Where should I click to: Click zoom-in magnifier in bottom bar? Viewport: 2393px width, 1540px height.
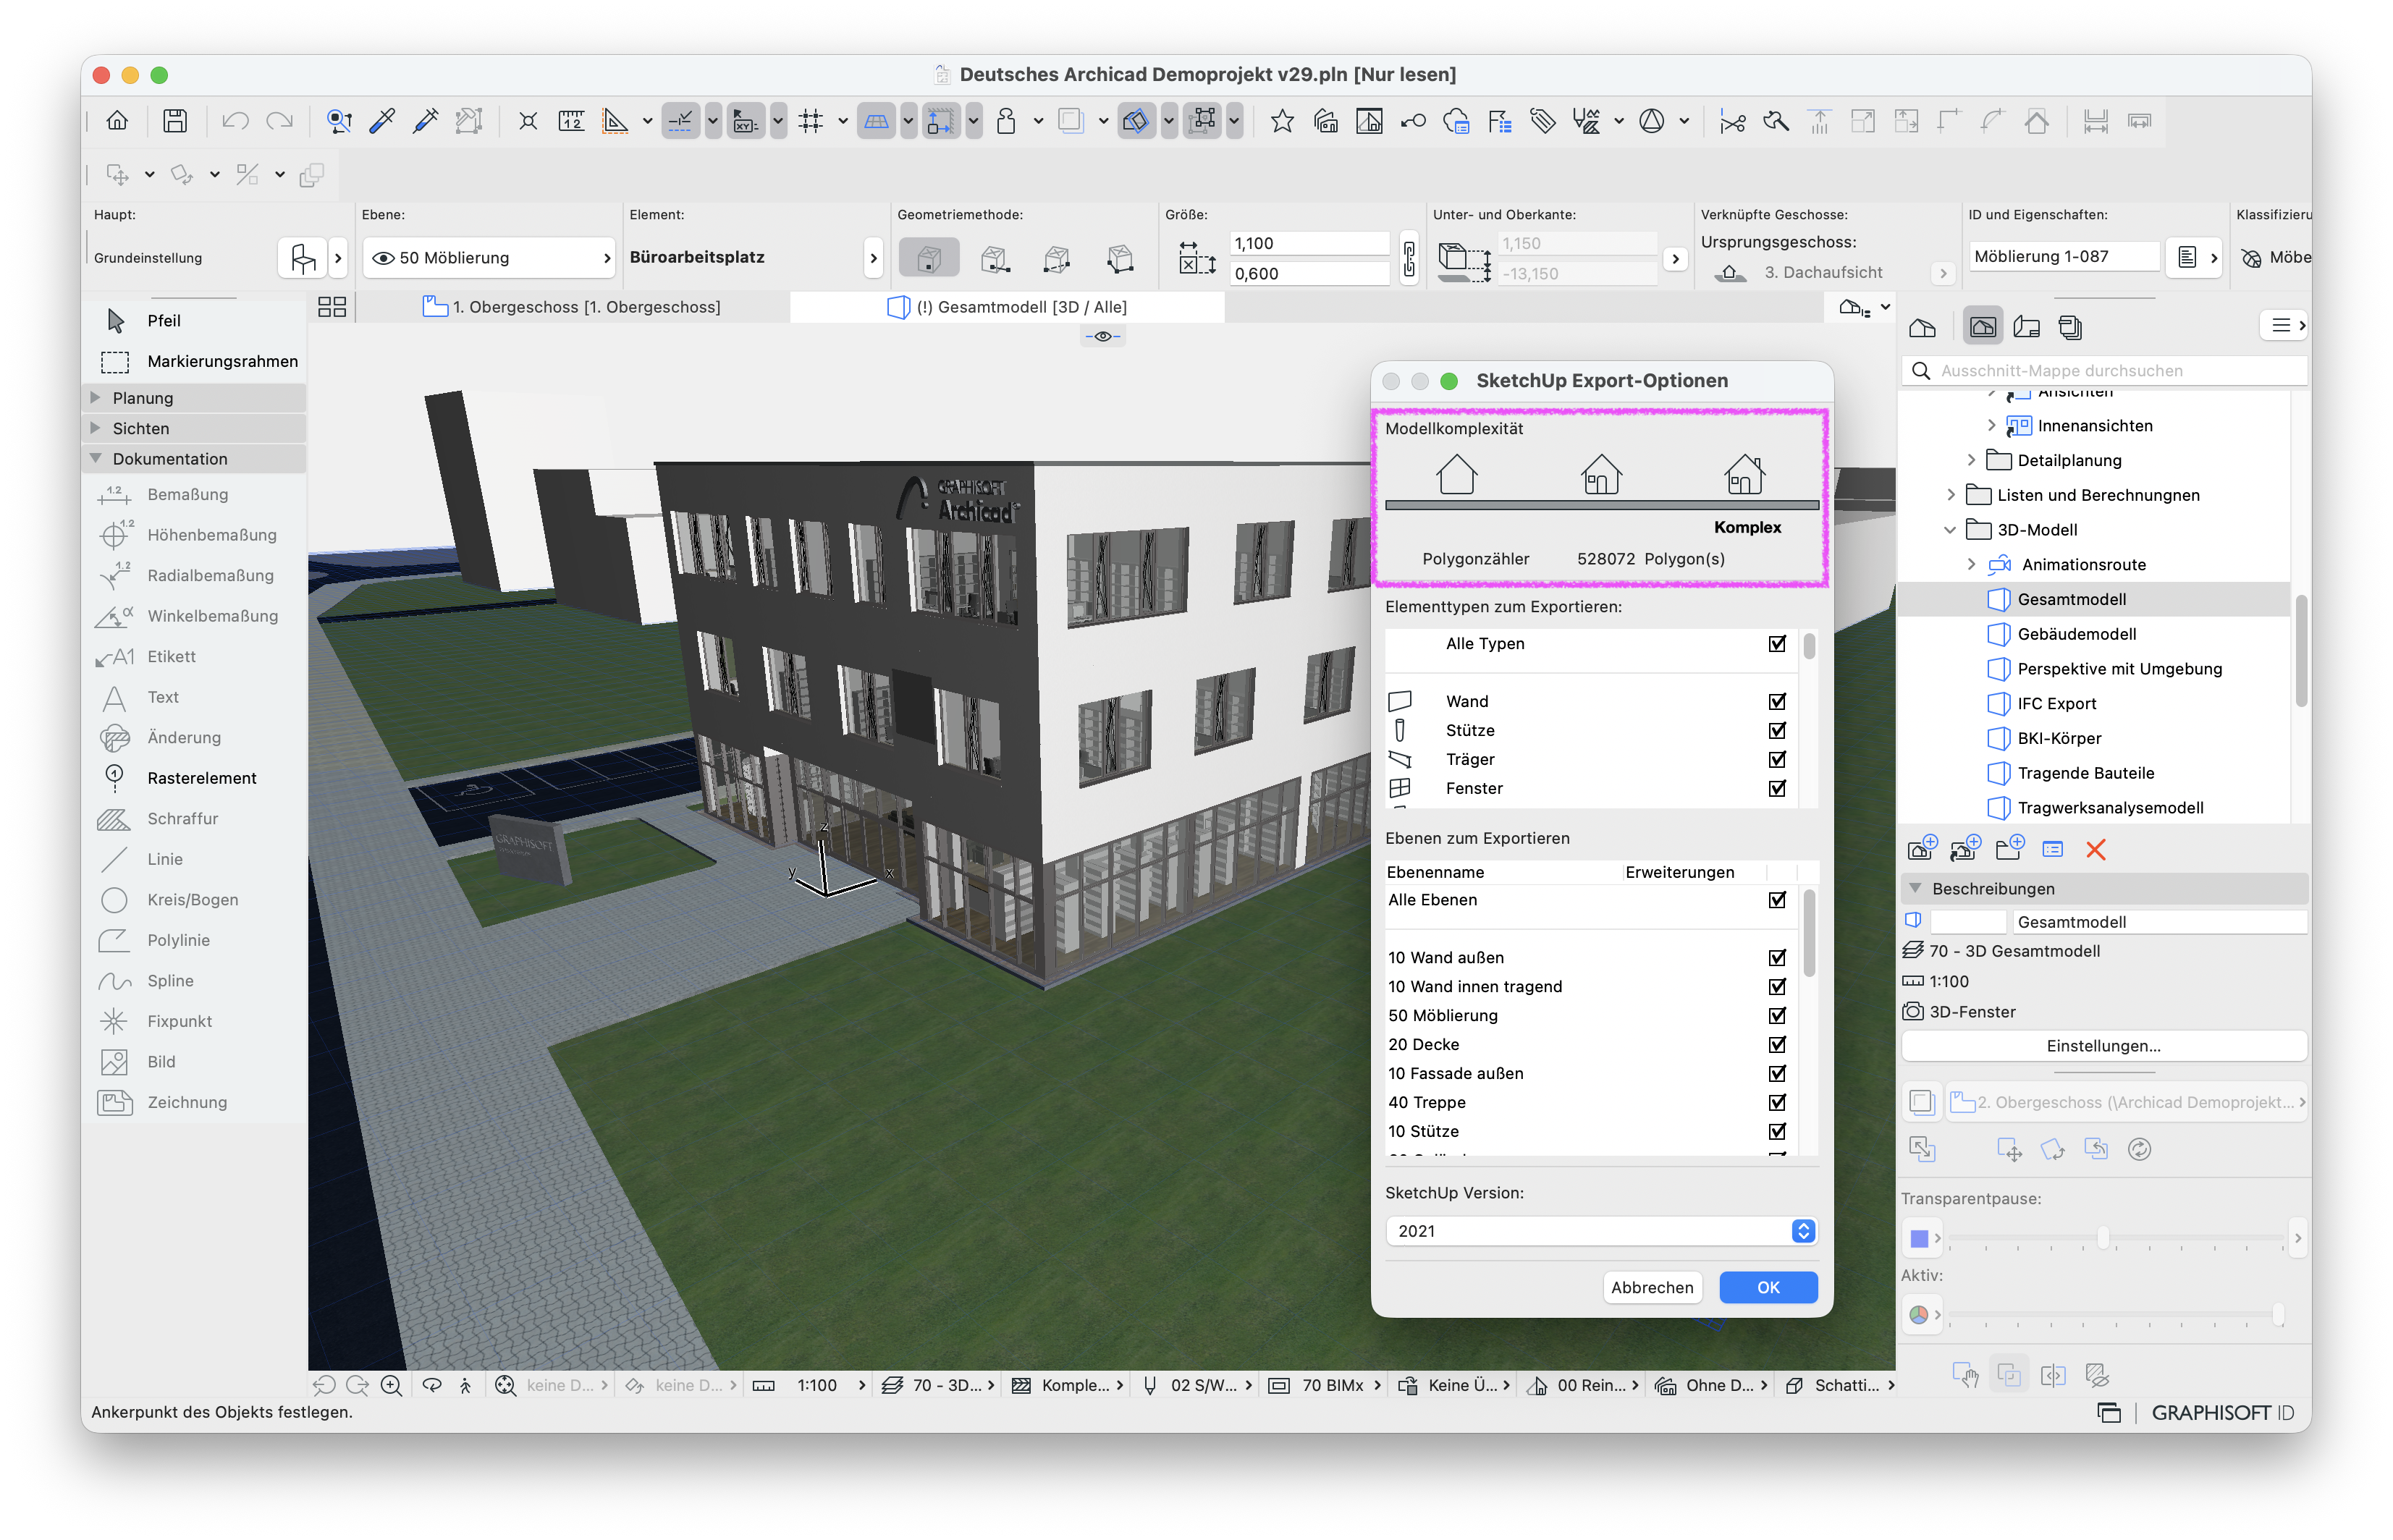tap(391, 1385)
